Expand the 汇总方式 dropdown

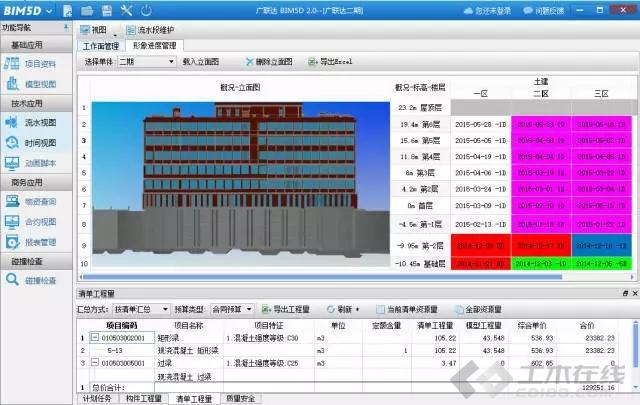[x=139, y=310]
